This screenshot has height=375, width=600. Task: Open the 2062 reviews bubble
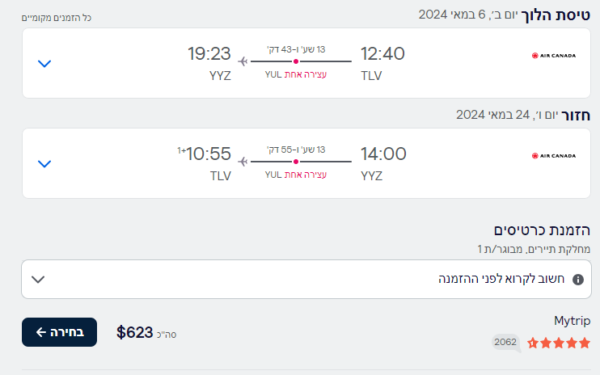point(506,342)
